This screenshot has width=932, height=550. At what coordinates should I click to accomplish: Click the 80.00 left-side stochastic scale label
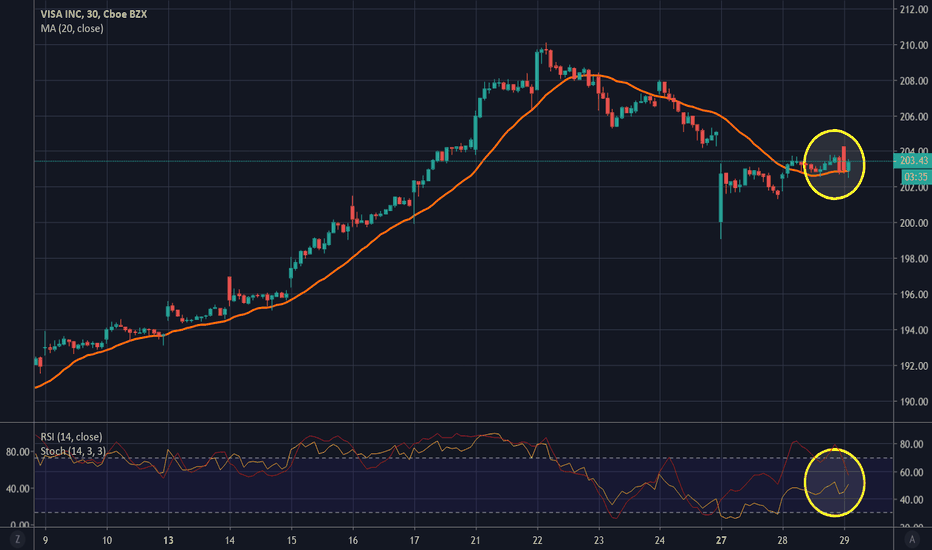(x=18, y=452)
